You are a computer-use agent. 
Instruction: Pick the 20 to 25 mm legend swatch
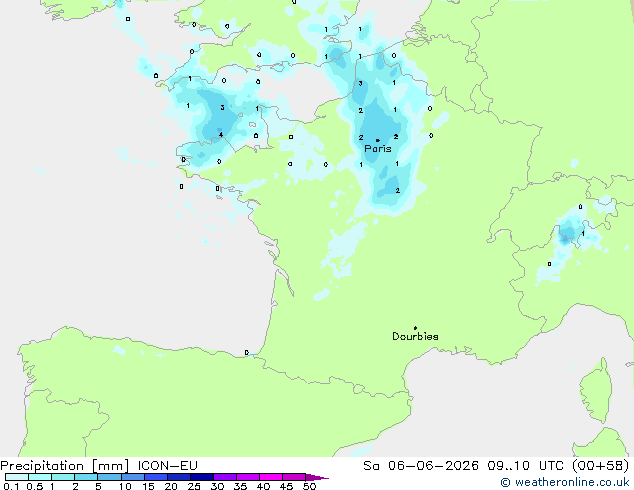(x=179, y=477)
